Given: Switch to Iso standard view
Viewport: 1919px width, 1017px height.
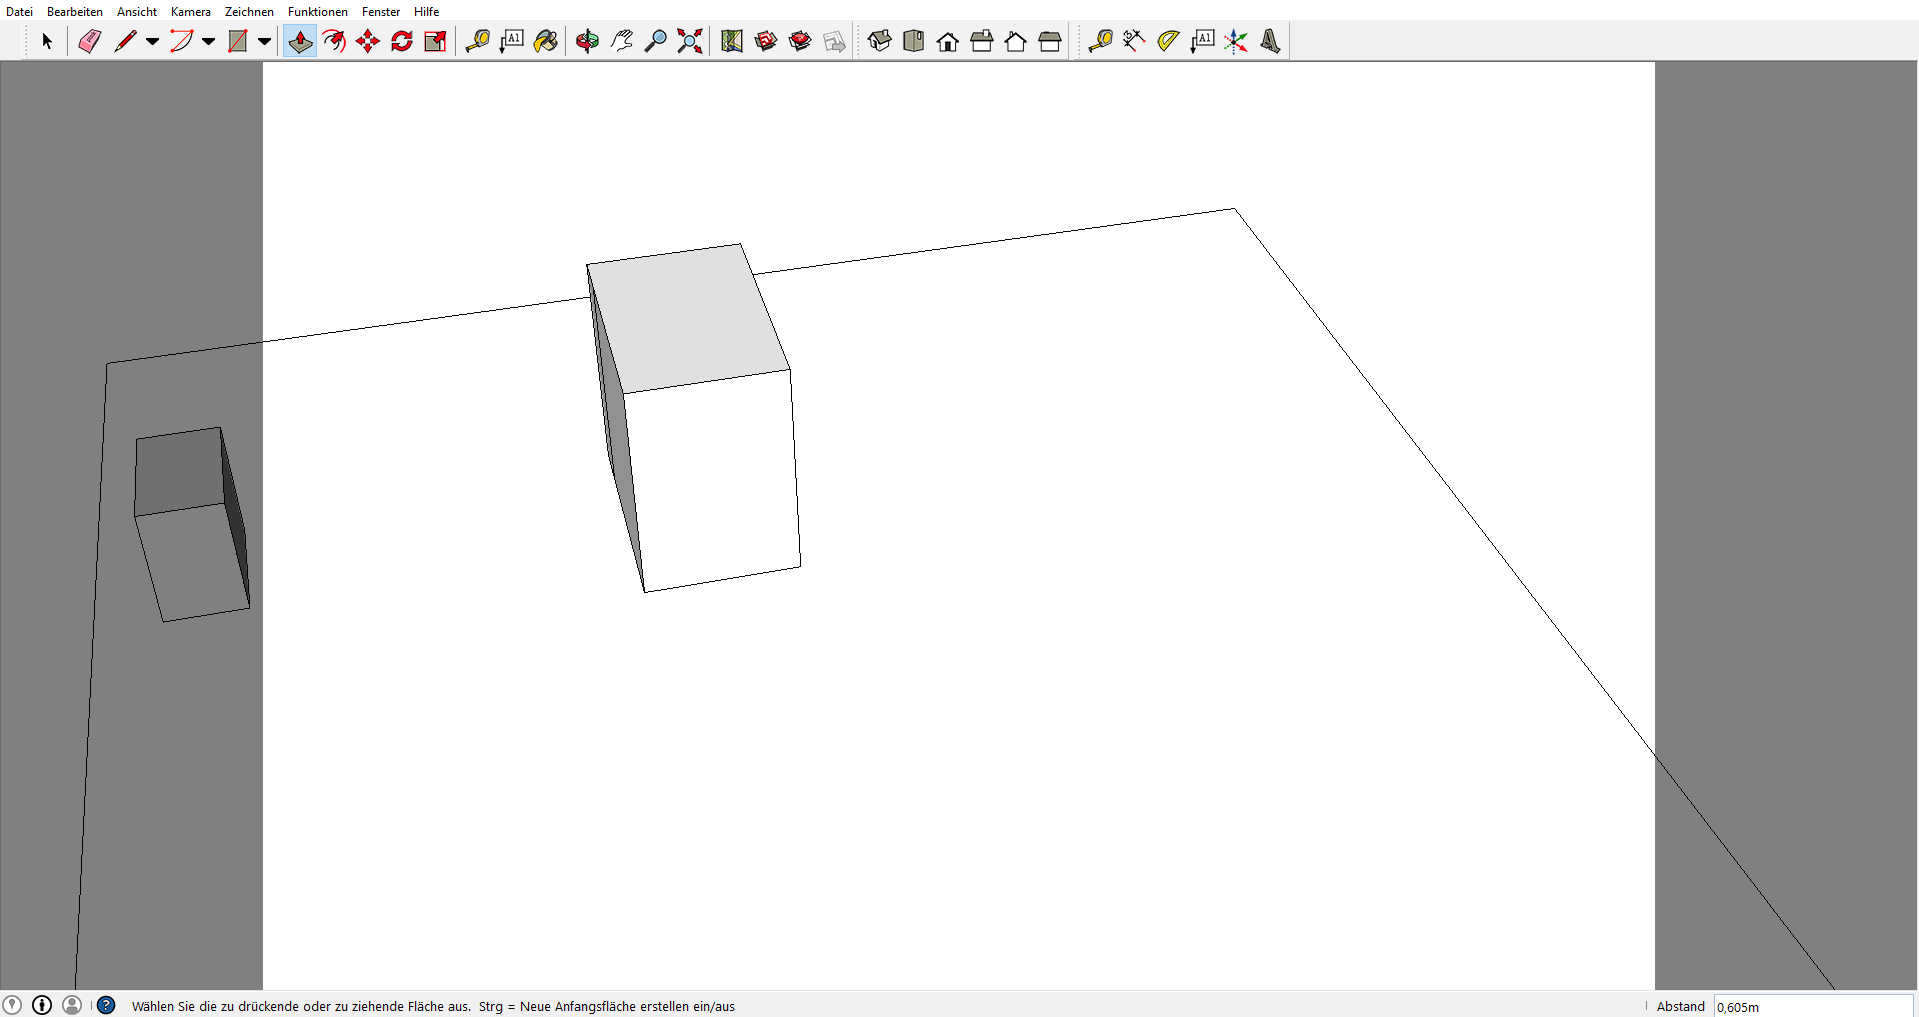Looking at the screenshot, I should [880, 41].
